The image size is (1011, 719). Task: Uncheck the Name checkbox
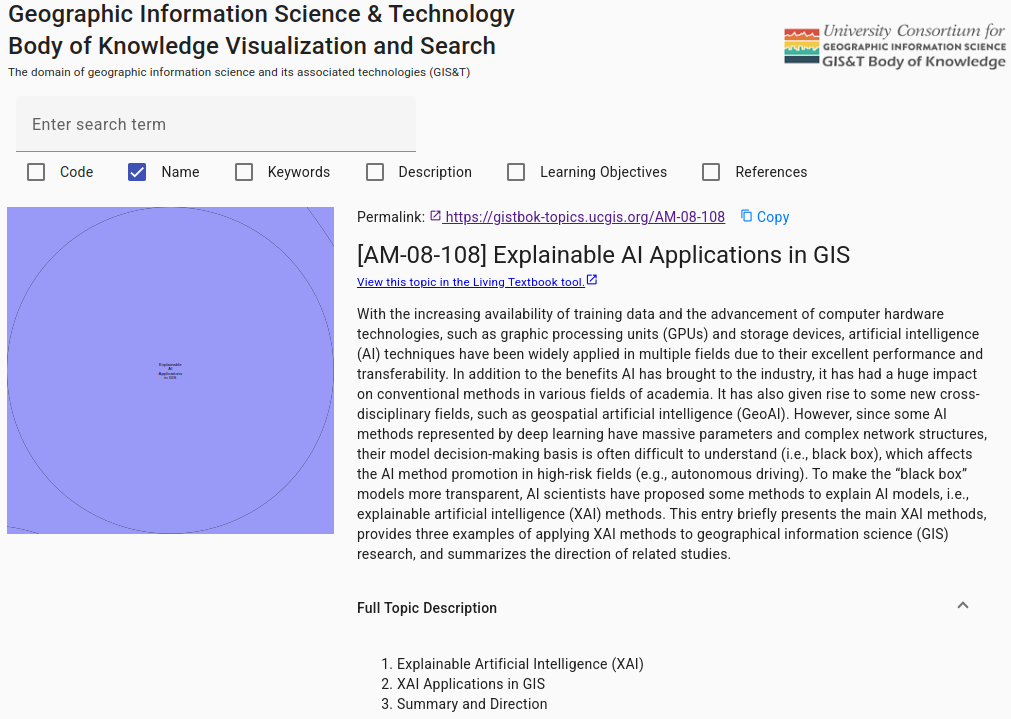tap(137, 172)
